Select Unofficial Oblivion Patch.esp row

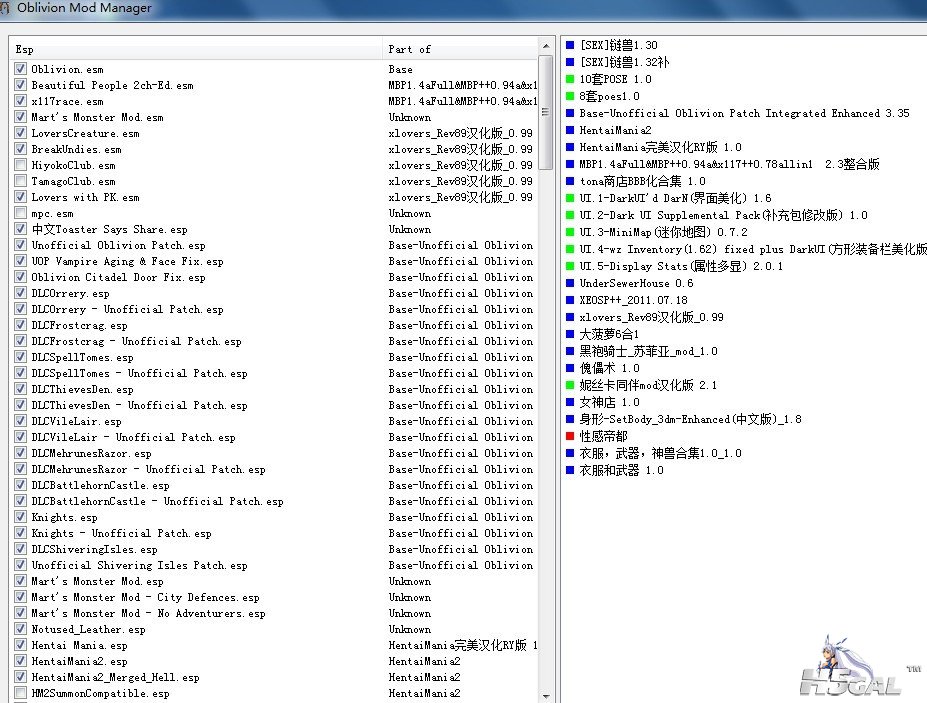tap(274, 245)
